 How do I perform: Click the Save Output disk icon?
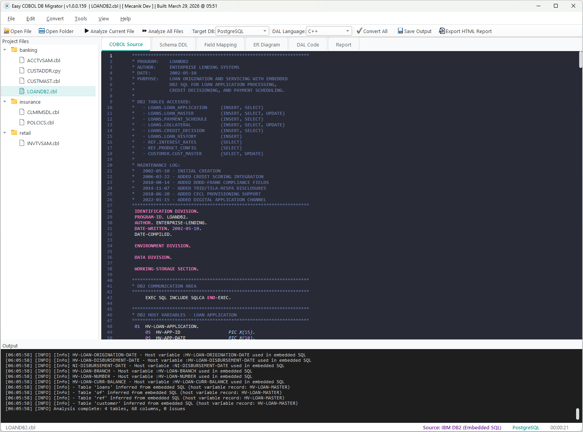point(400,31)
